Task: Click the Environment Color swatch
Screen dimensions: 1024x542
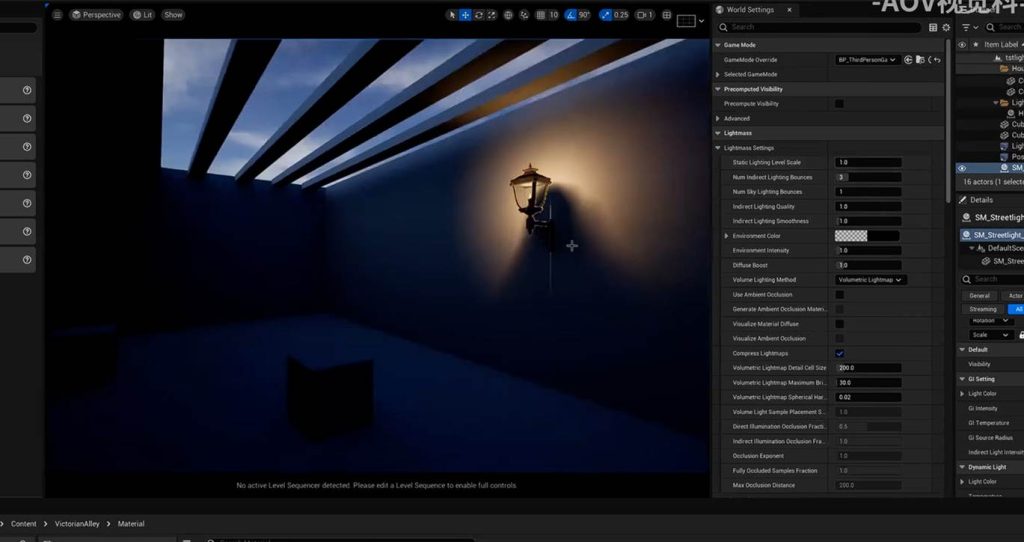Action: (851, 236)
